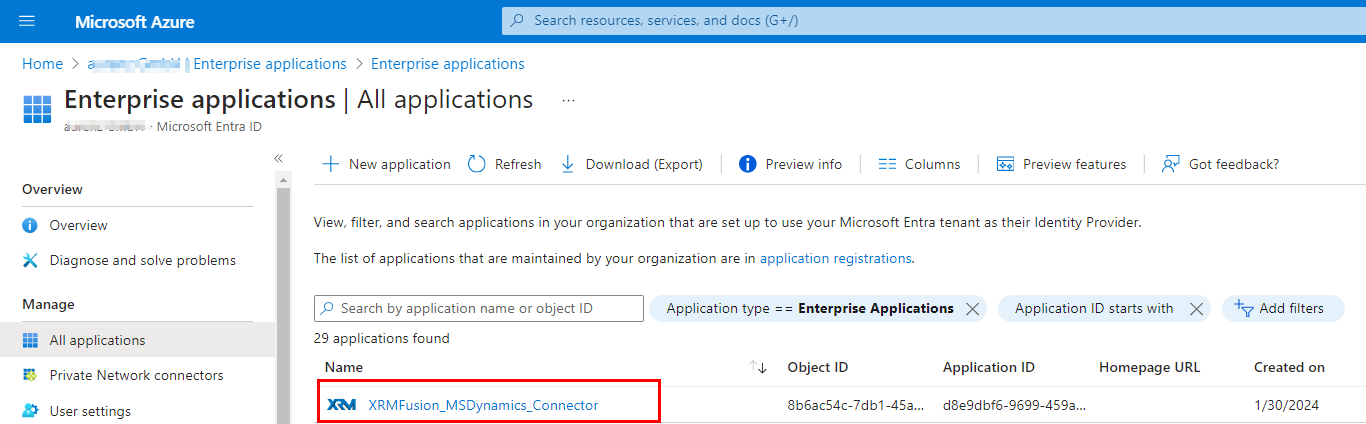Refresh the applications list
This screenshot has width=1366, height=424.
point(504,164)
